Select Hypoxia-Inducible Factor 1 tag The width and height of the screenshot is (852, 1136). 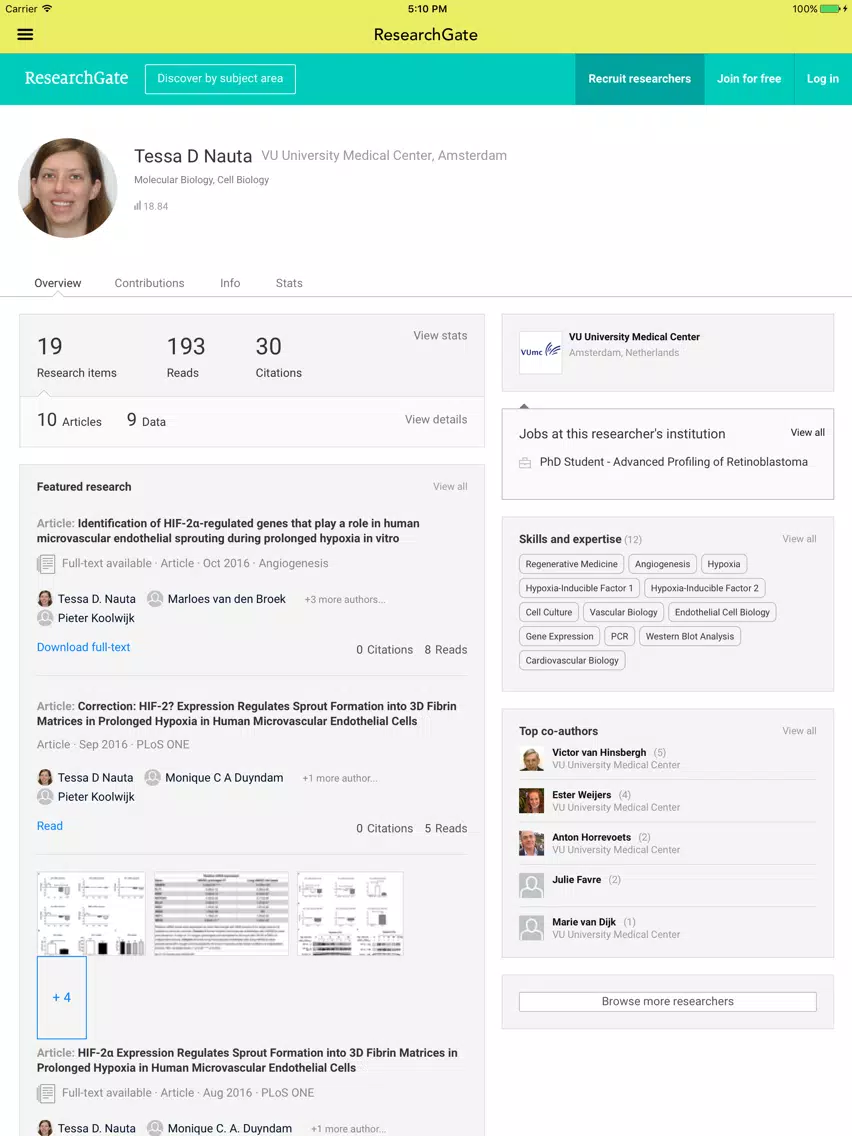(579, 588)
